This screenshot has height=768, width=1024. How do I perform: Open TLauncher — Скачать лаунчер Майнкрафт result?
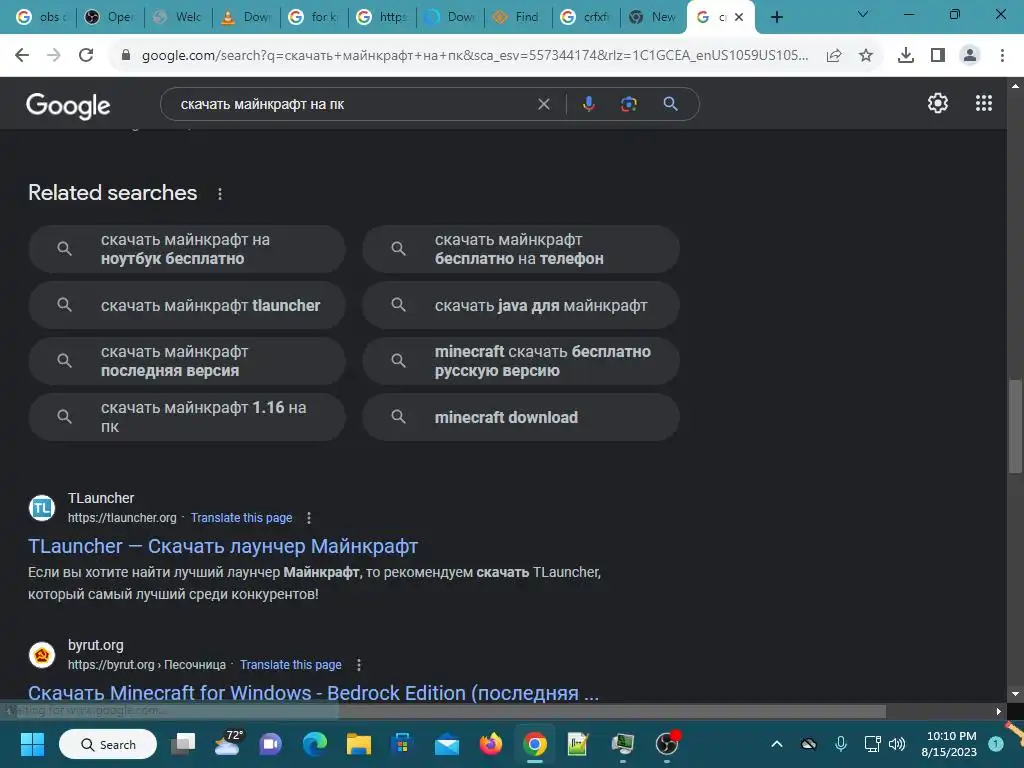pyautogui.click(x=223, y=546)
